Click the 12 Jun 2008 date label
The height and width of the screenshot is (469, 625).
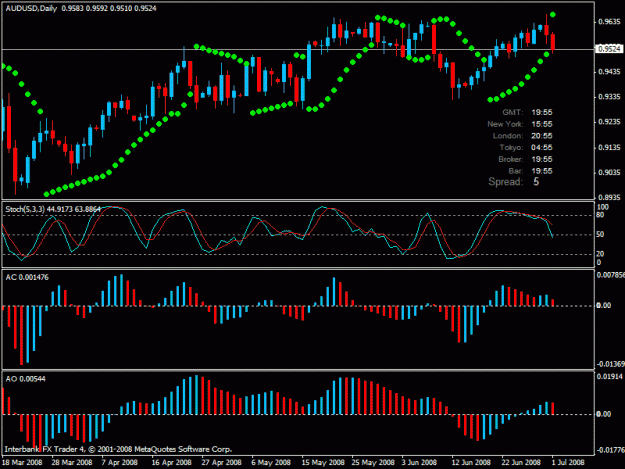[471, 462]
